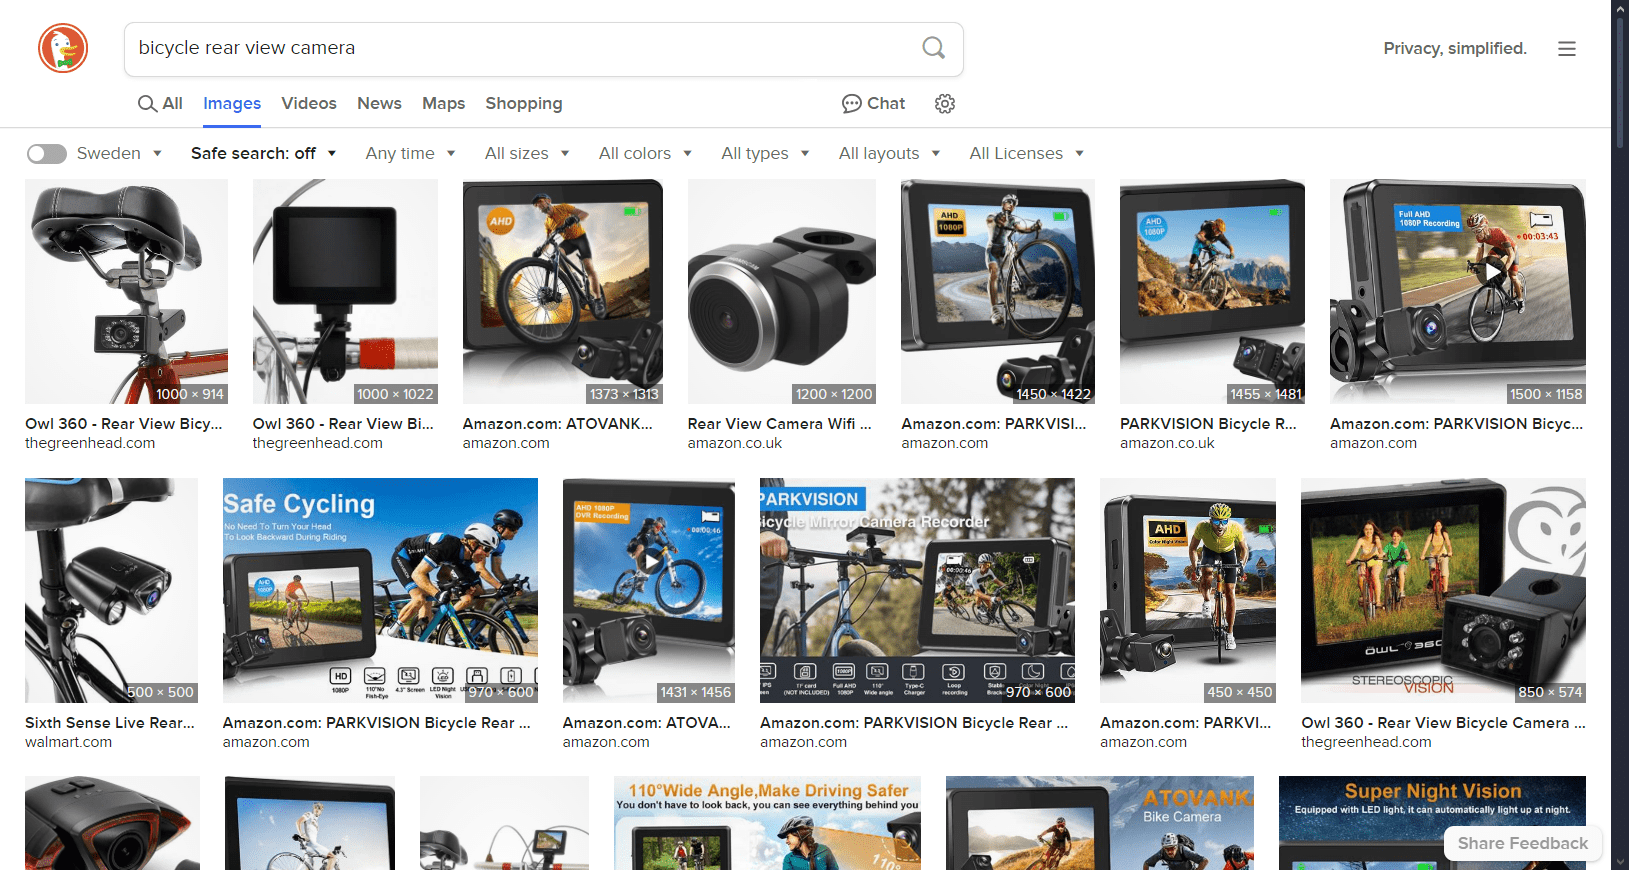The width and height of the screenshot is (1629, 870).
Task: Open the ATOVANK Bike Camera thumbnail
Action: [x=1100, y=823]
